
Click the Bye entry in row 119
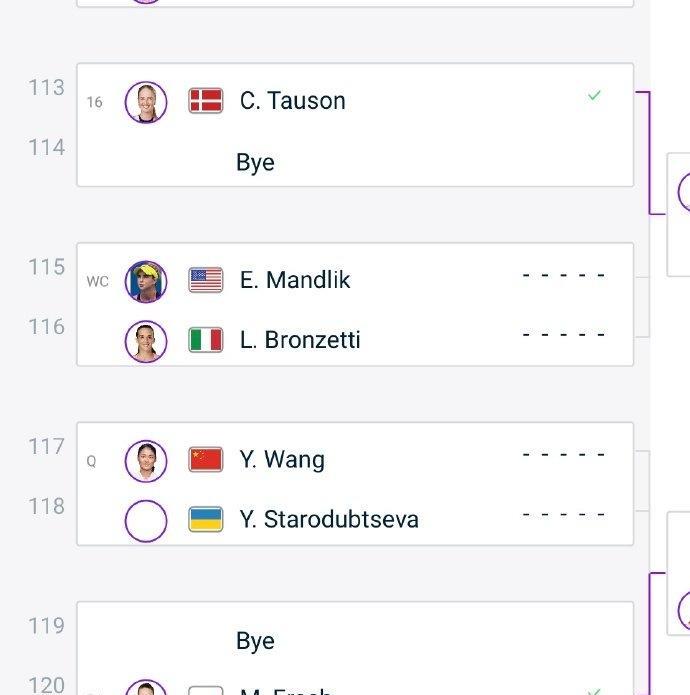coord(255,641)
